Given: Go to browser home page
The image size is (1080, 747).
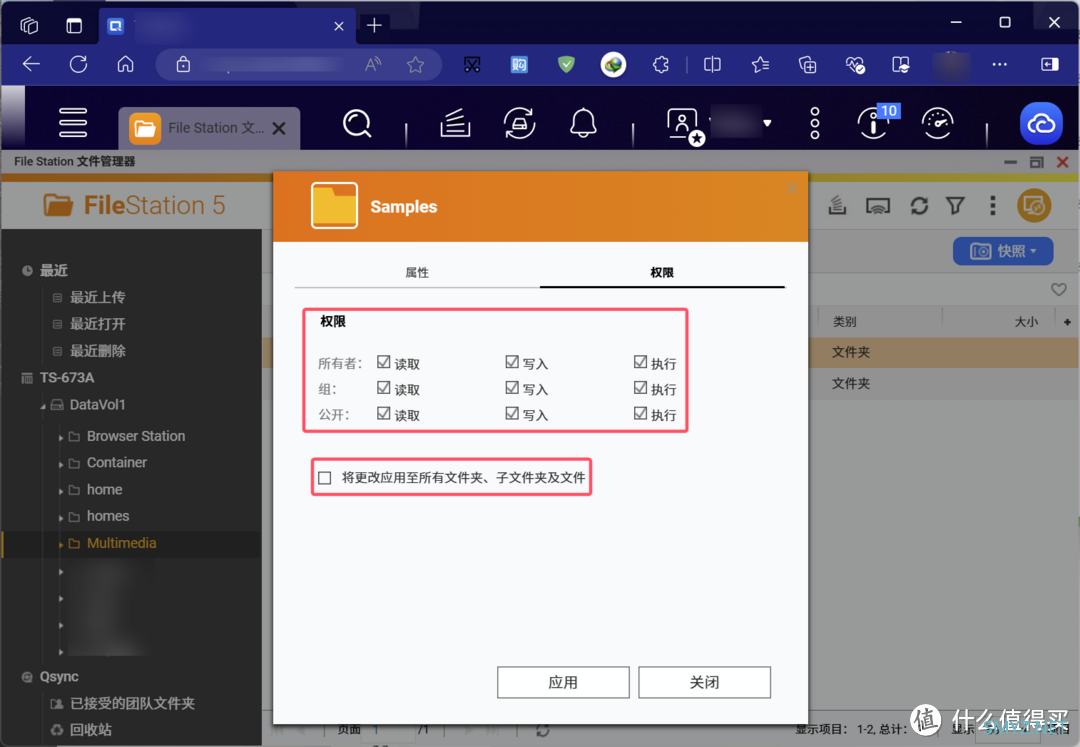Looking at the screenshot, I should click(125, 65).
